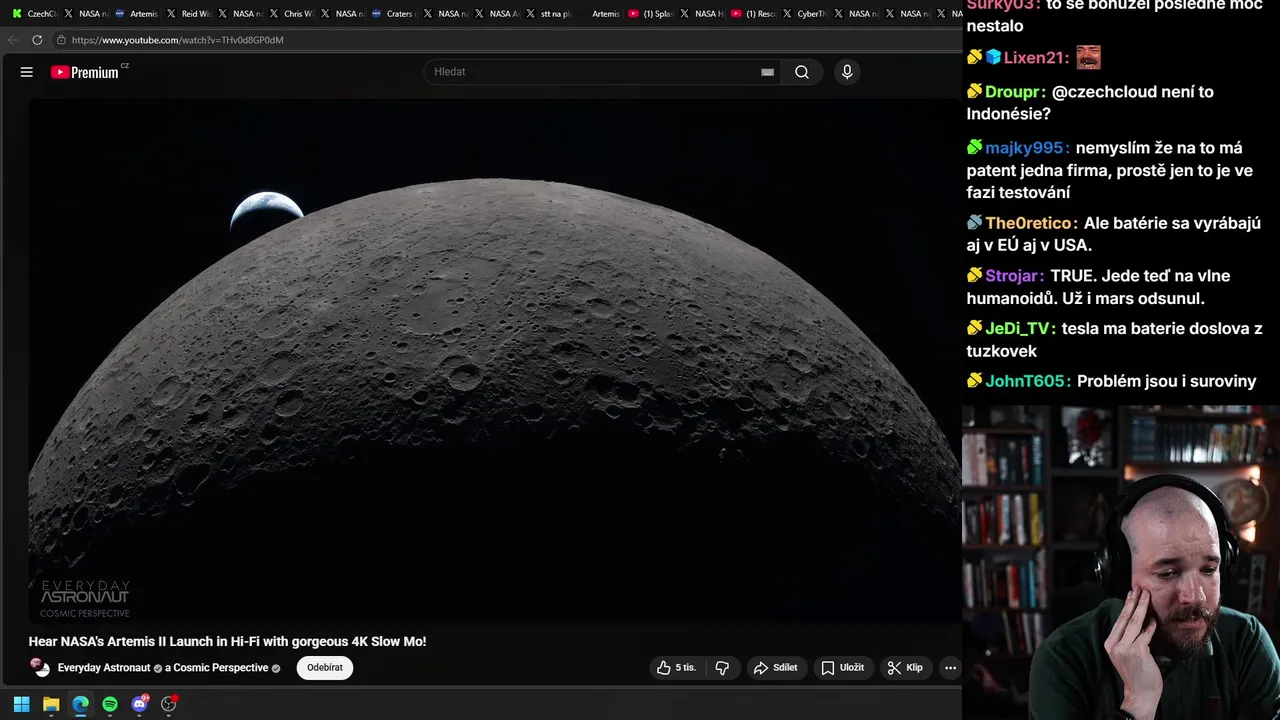
Task: Open the YouTube hamburger guide menu
Action: [x=27, y=72]
